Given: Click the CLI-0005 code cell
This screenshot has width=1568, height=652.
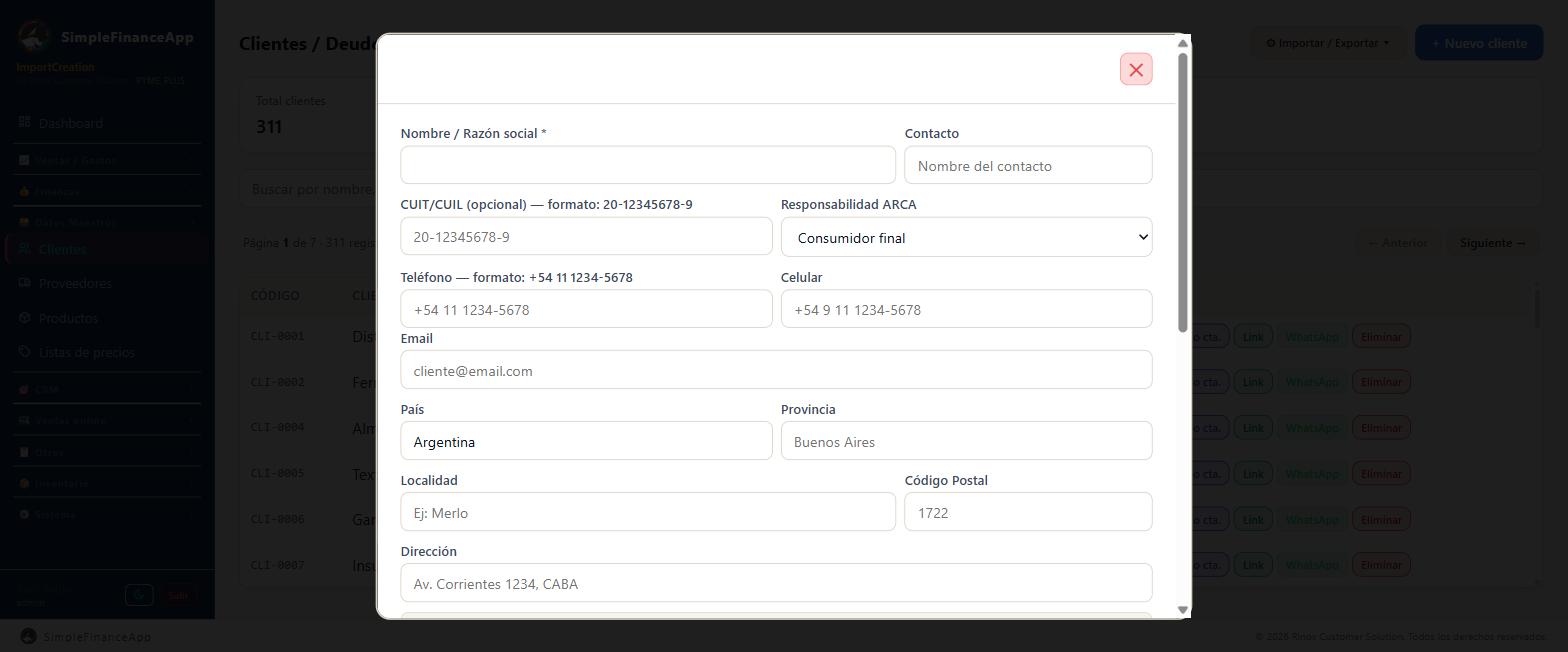Looking at the screenshot, I should [x=277, y=473].
